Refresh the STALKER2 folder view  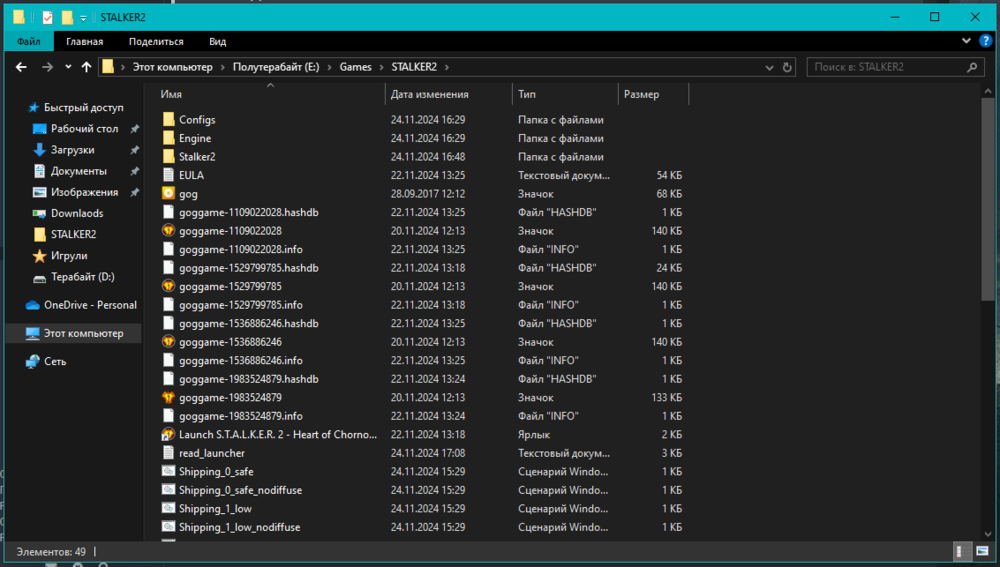pyautogui.click(x=788, y=67)
